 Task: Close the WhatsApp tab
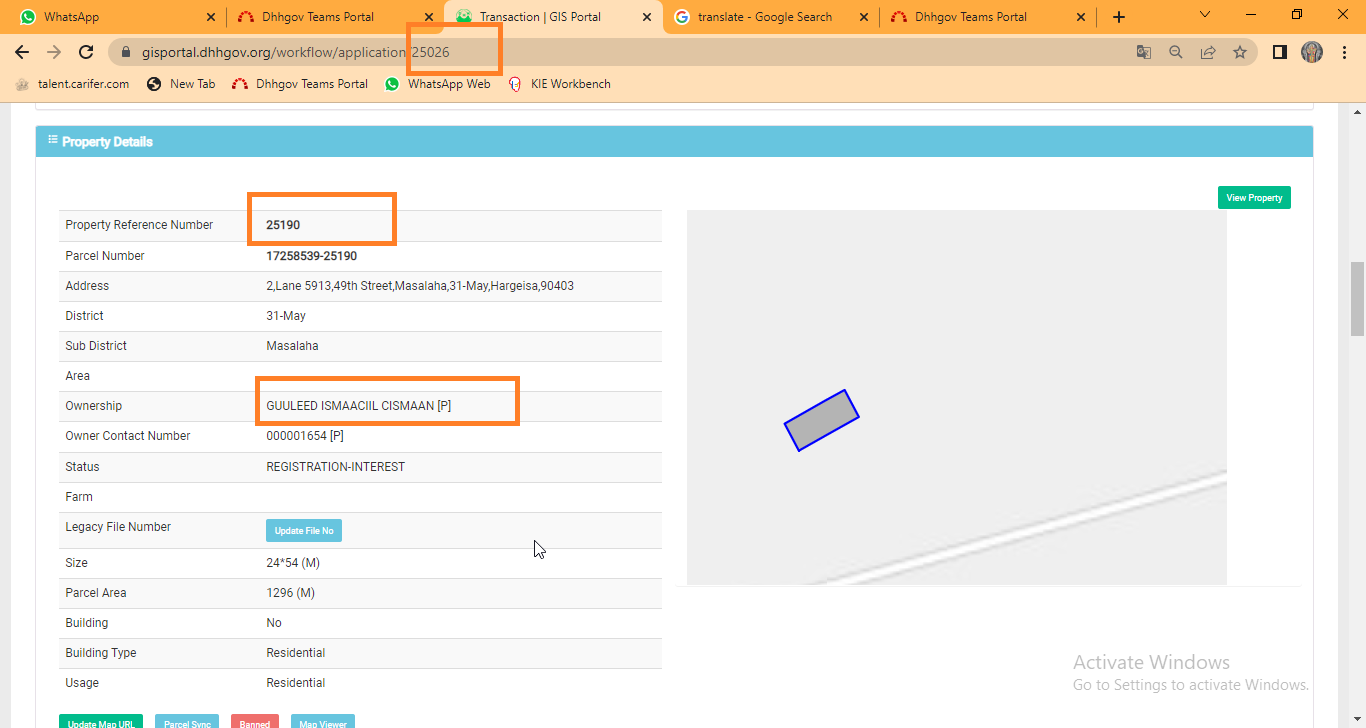211,17
